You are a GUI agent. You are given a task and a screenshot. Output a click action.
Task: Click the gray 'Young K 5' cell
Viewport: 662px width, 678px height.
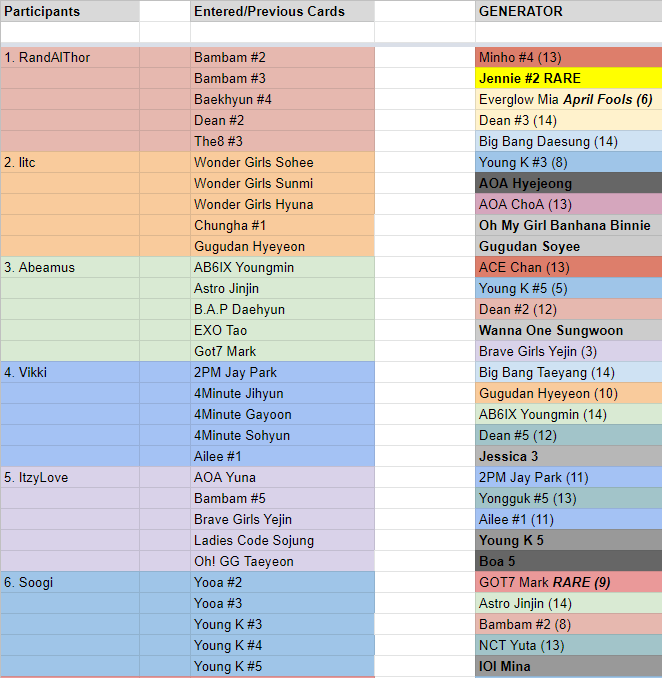click(x=569, y=540)
